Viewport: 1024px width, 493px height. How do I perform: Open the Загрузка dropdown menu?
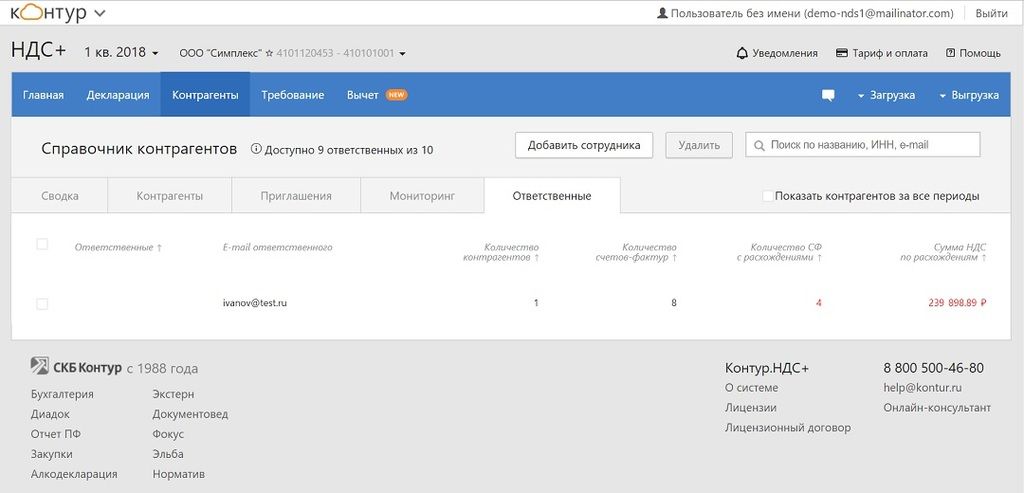(886, 95)
